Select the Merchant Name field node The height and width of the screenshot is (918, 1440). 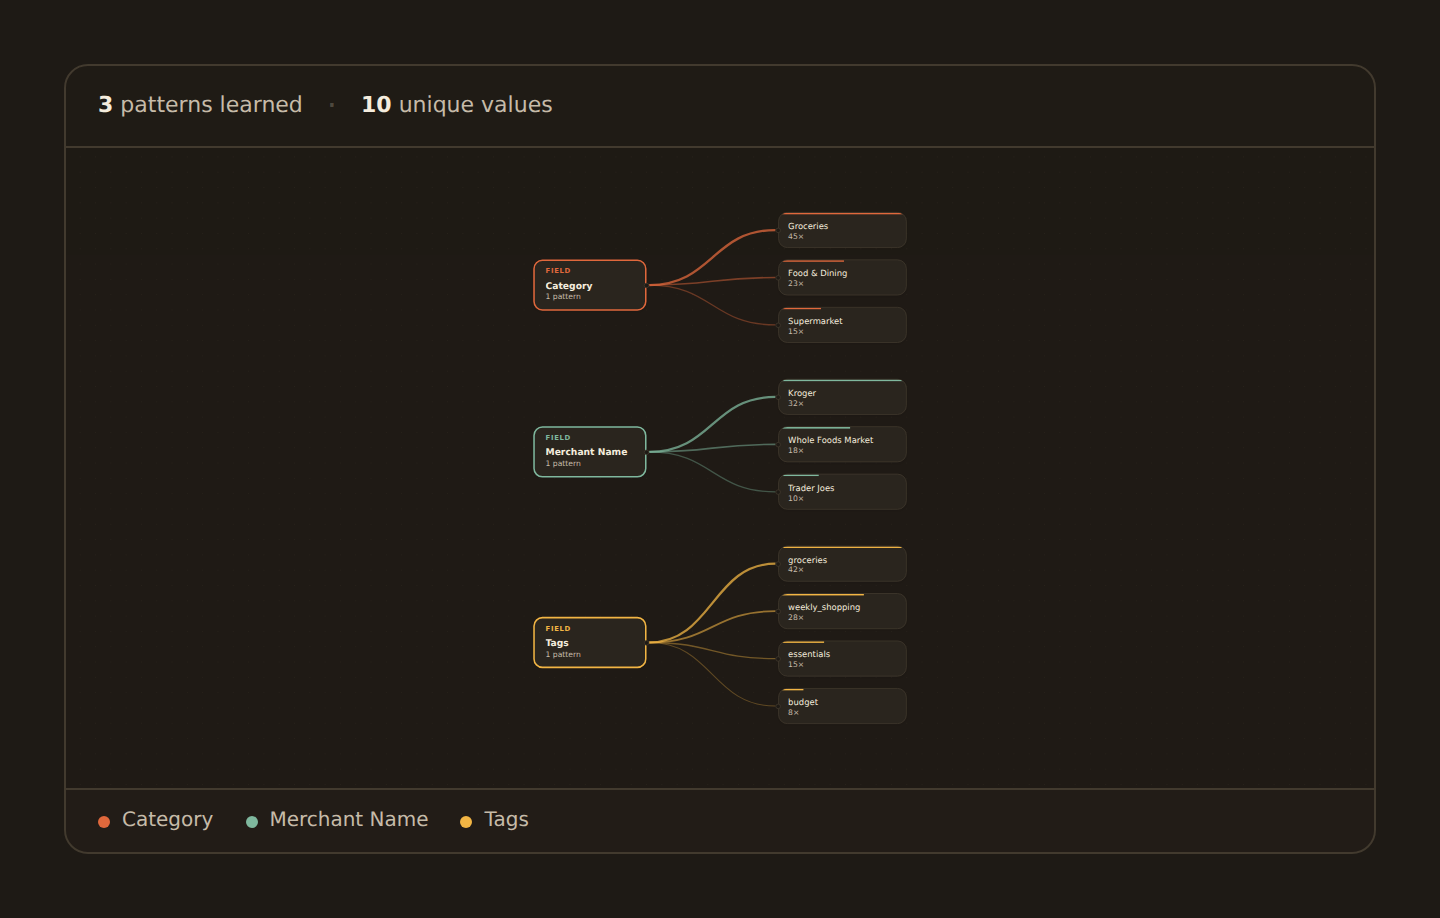590,452
